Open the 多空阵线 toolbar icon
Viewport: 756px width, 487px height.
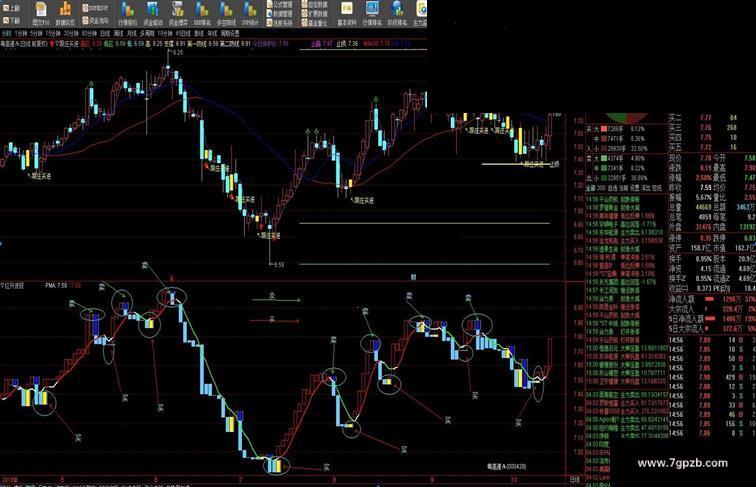pos(226,13)
